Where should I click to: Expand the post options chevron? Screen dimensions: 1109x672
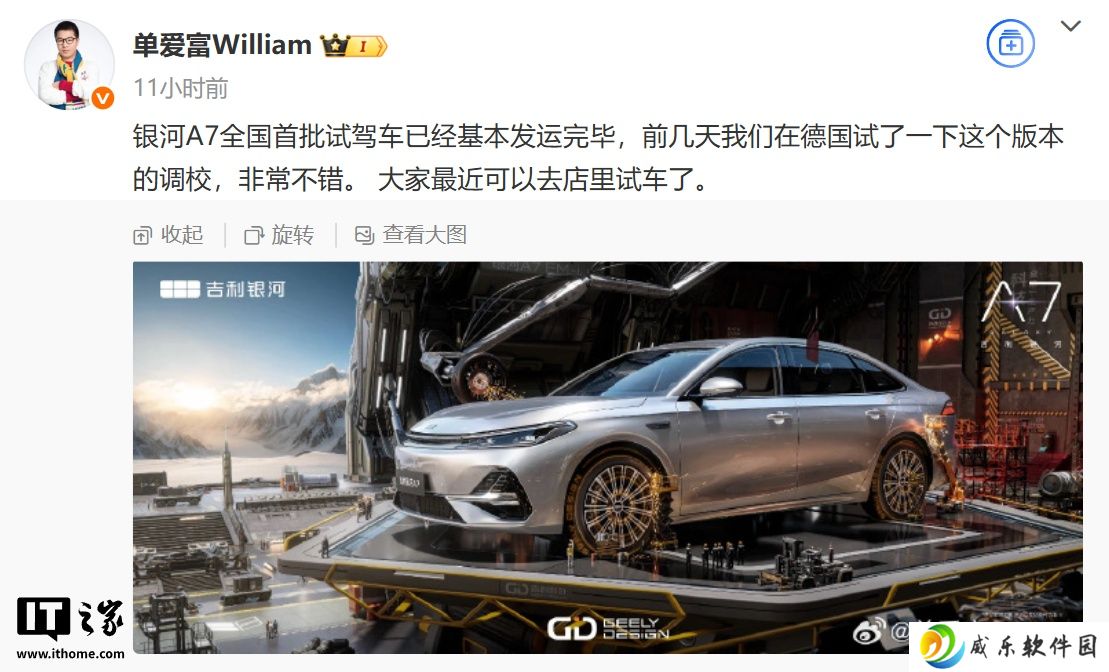(1071, 26)
